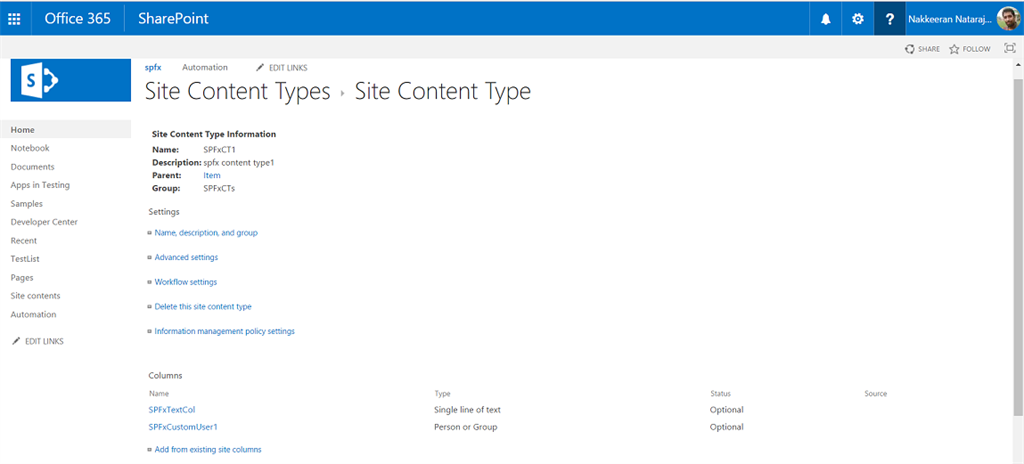The width and height of the screenshot is (1024, 464).
Task: Open the Documents navigation item
Action: click(33, 167)
